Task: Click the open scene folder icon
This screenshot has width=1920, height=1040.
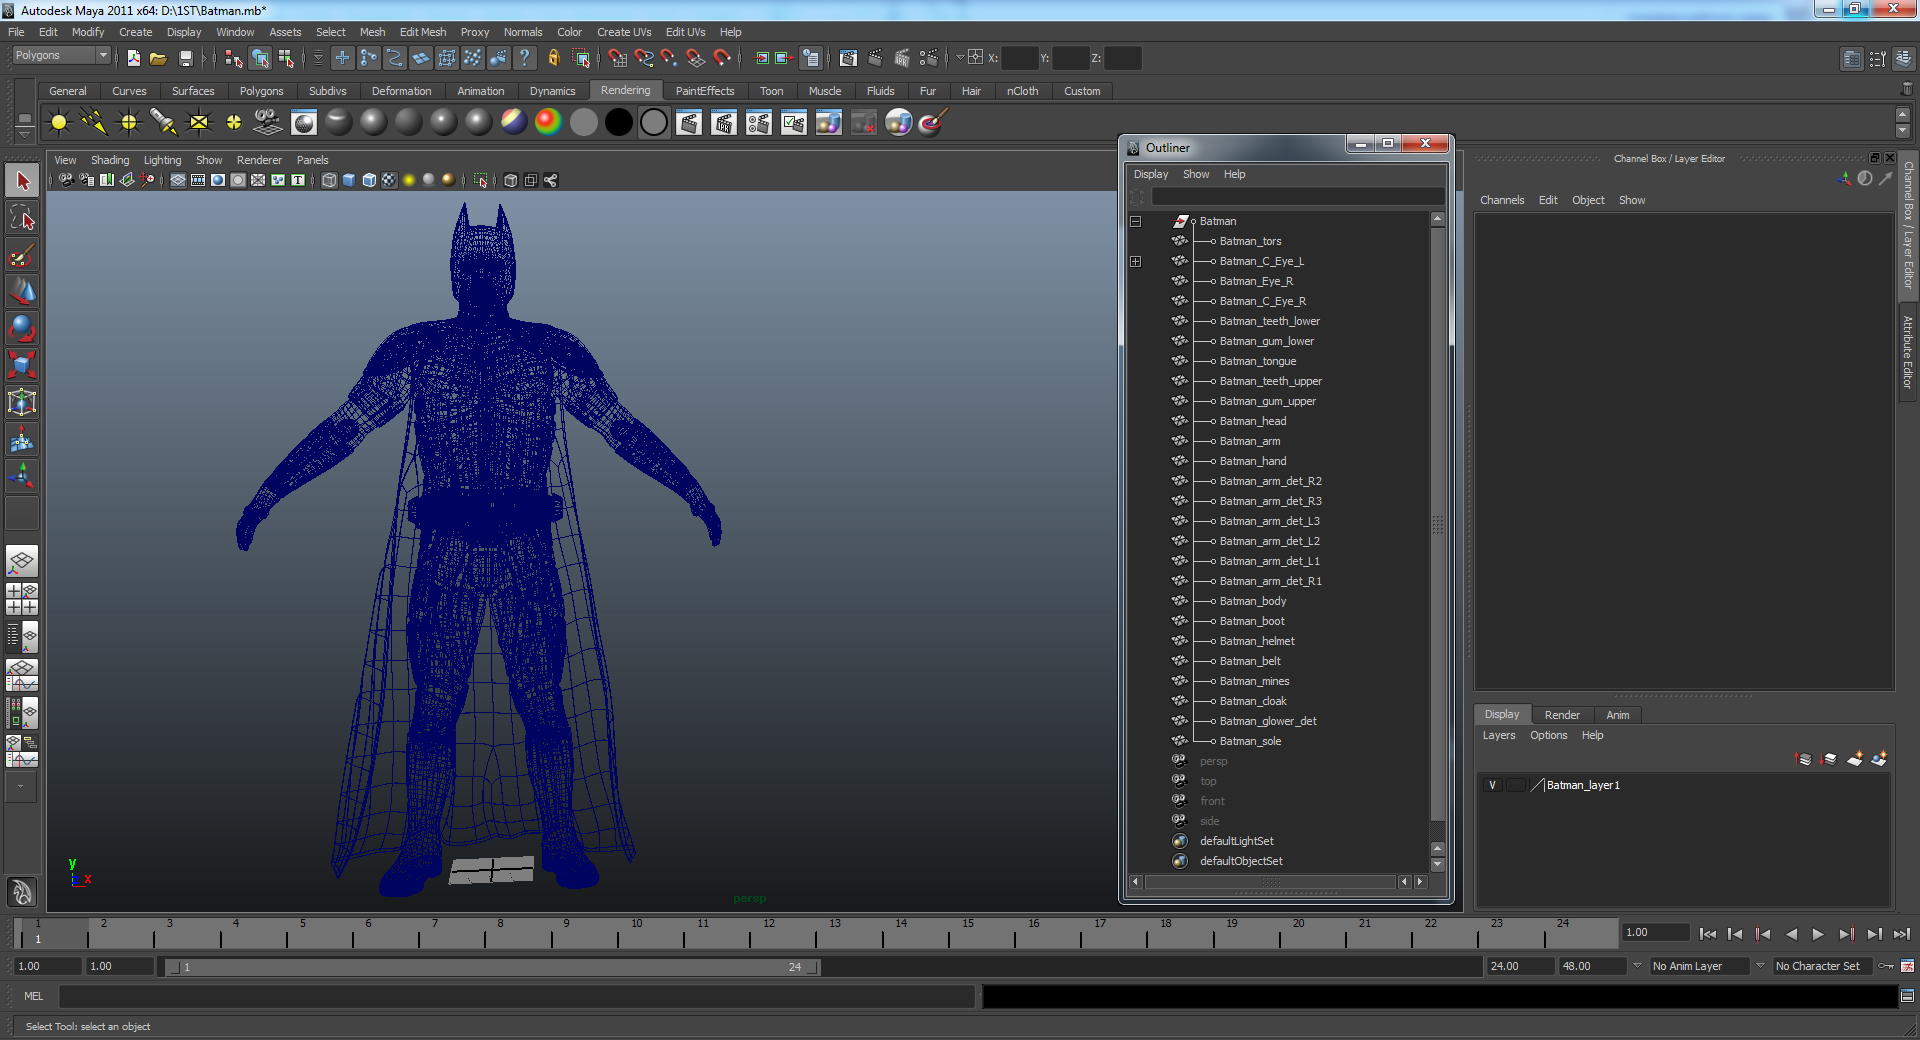Action: point(158,58)
